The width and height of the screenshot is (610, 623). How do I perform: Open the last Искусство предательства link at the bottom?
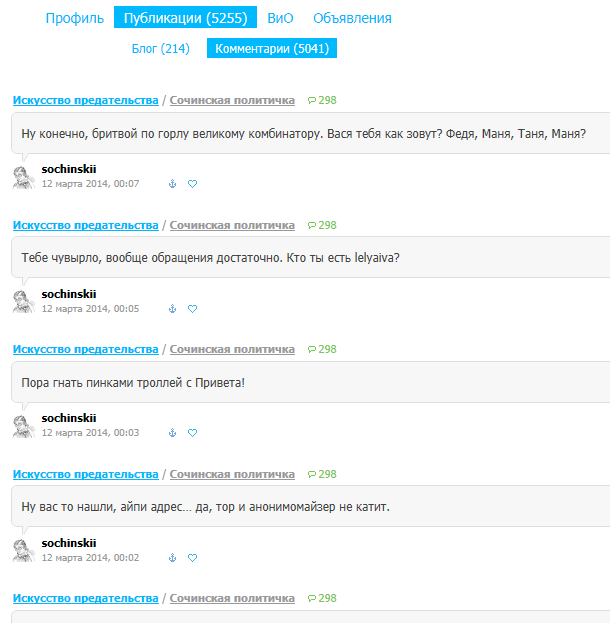point(85,598)
